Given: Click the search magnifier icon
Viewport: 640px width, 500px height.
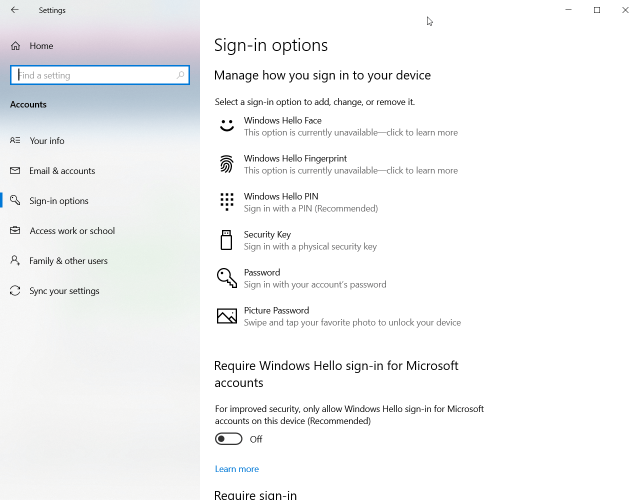Looking at the screenshot, I should coord(180,75).
